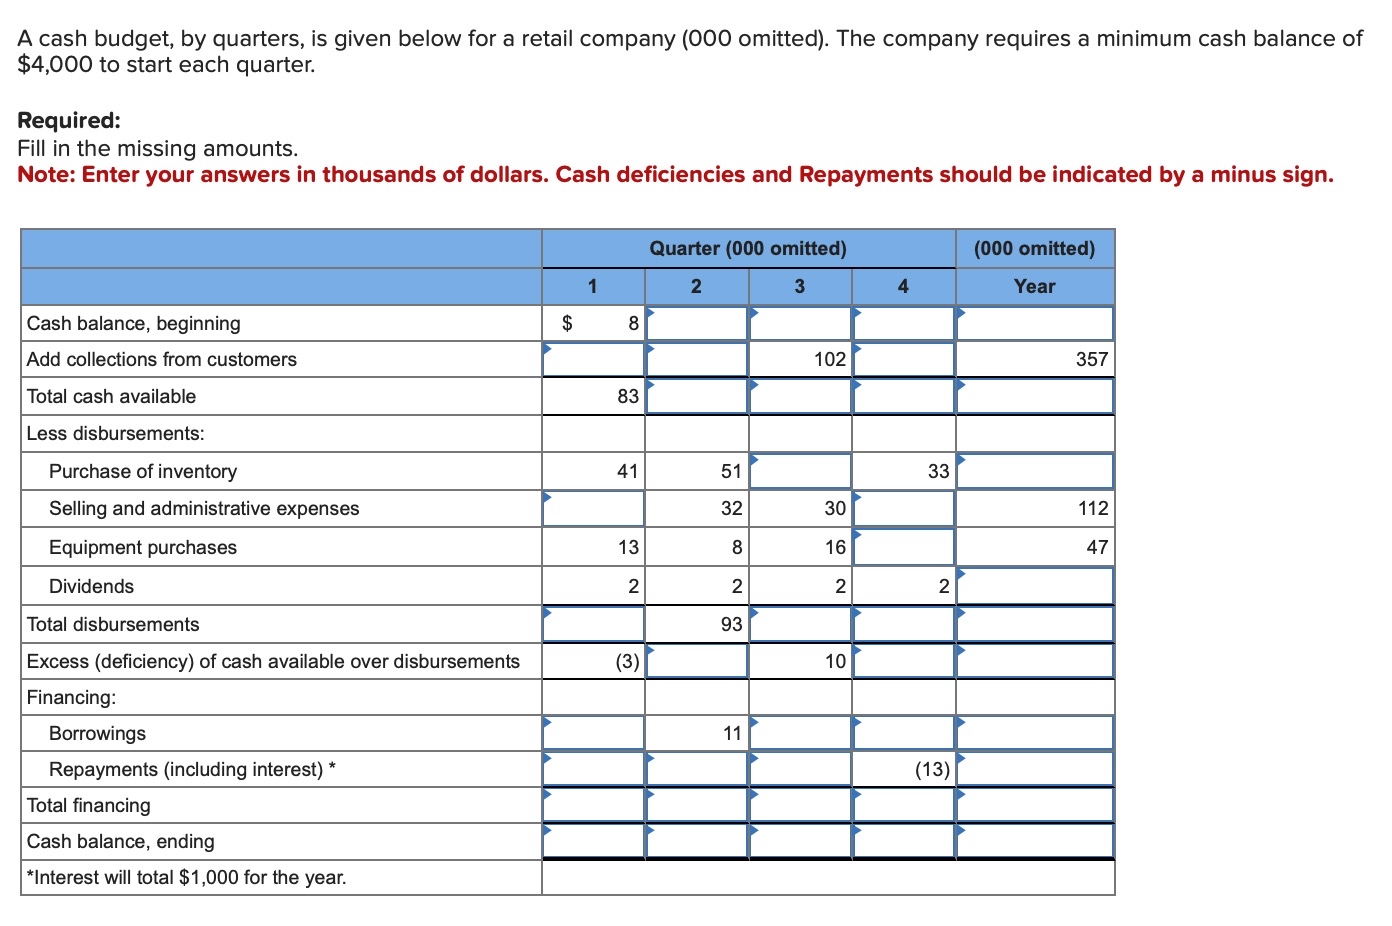The image size is (1392, 926).
Task: Click Quarter 3 total cash available field
Action: click(x=801, y=396)
